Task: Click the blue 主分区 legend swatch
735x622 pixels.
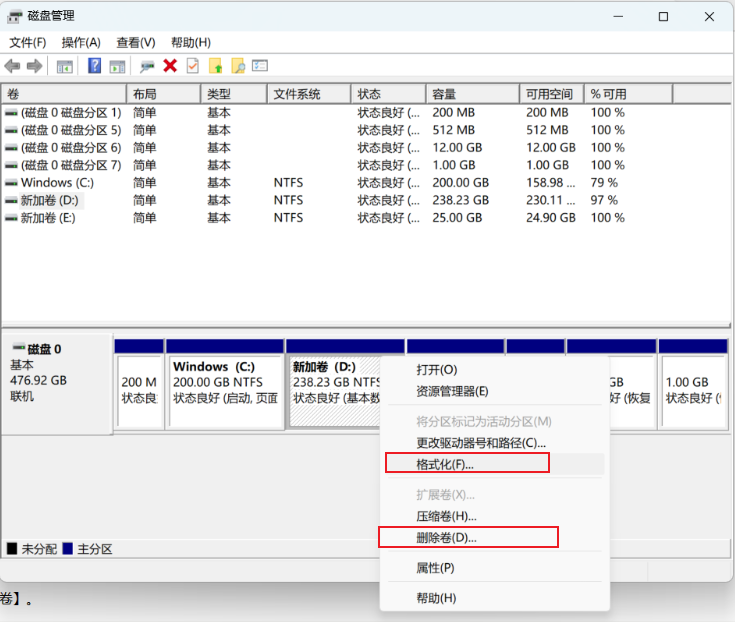Action: (x=68, y=548)
